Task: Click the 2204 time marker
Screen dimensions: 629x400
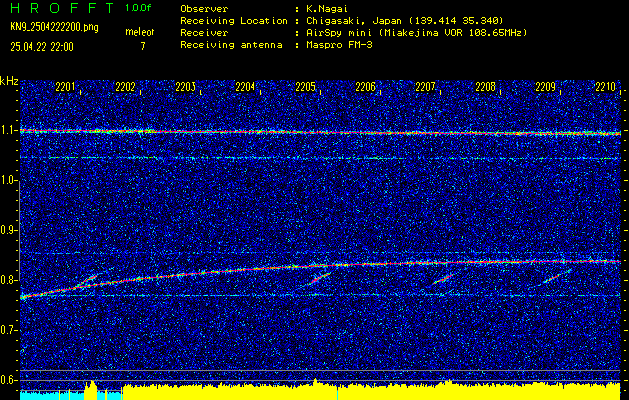Action: click(245, 87)
